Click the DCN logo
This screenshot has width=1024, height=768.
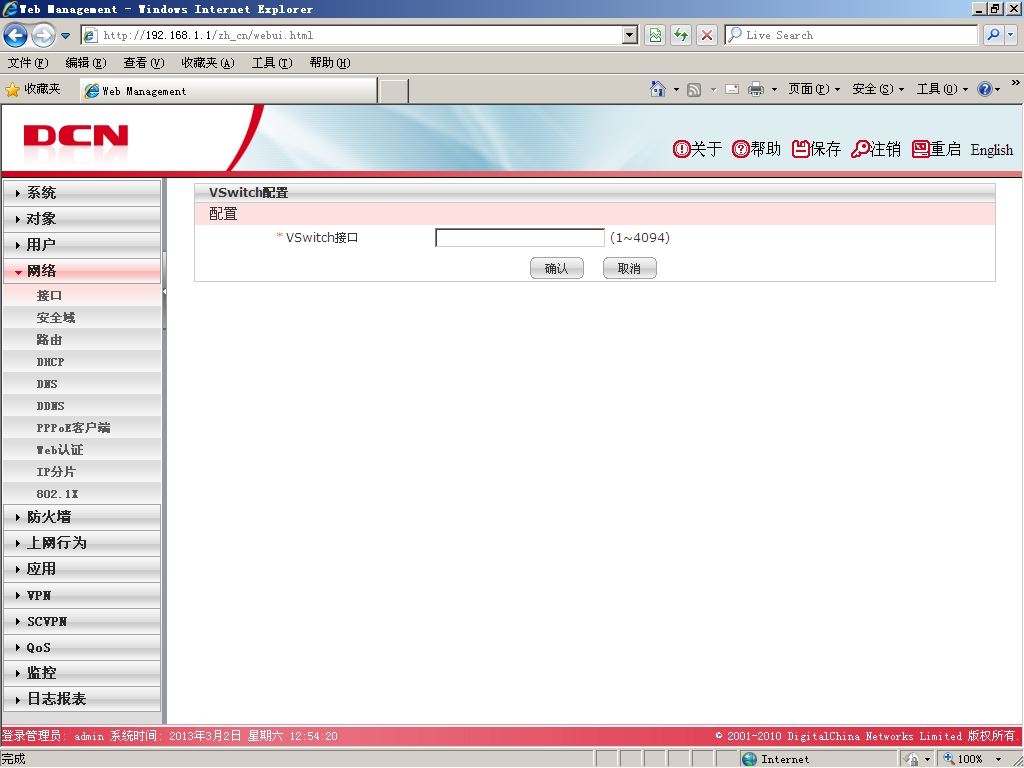[x=76, y=136]
